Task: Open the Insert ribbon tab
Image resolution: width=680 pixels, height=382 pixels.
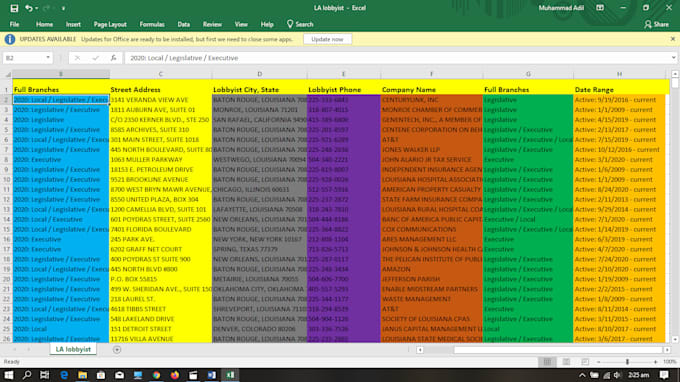Action: click(x=73, y=24)
